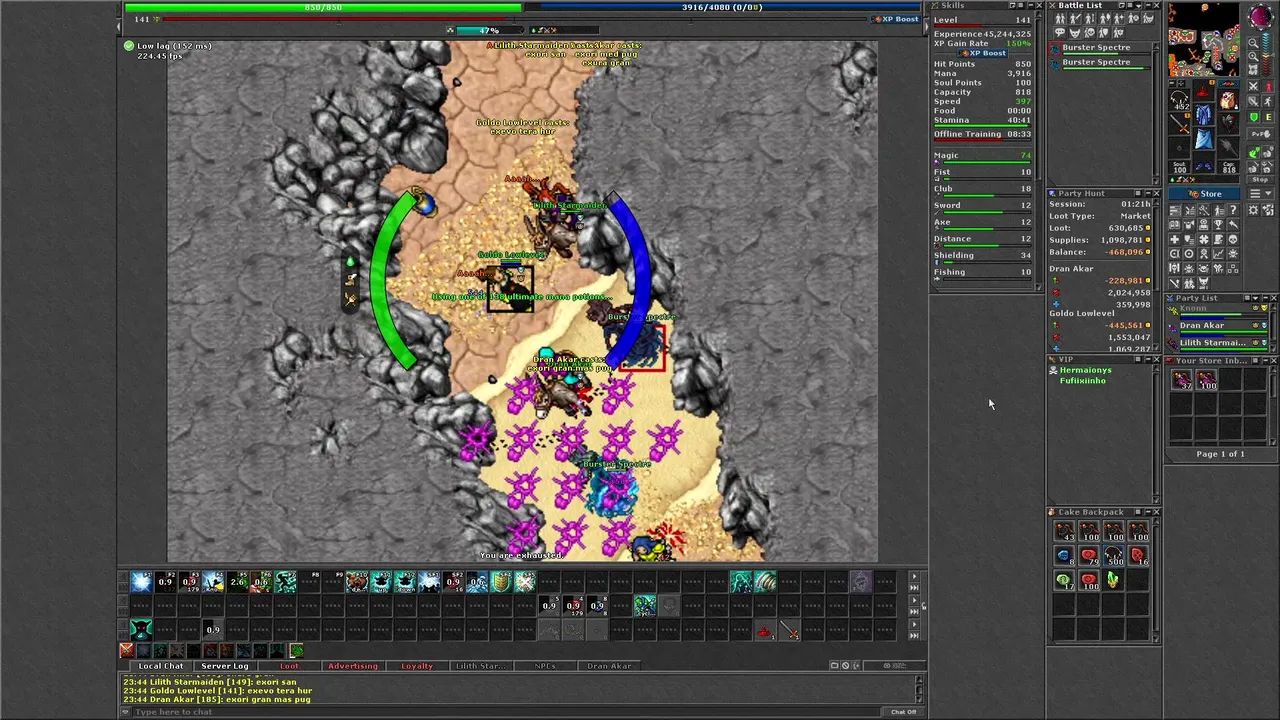The height and width of the screenshot is (720, 1280).
Task: Select the green ring in Cake Backpack
Action: (x=1064, y=580)
